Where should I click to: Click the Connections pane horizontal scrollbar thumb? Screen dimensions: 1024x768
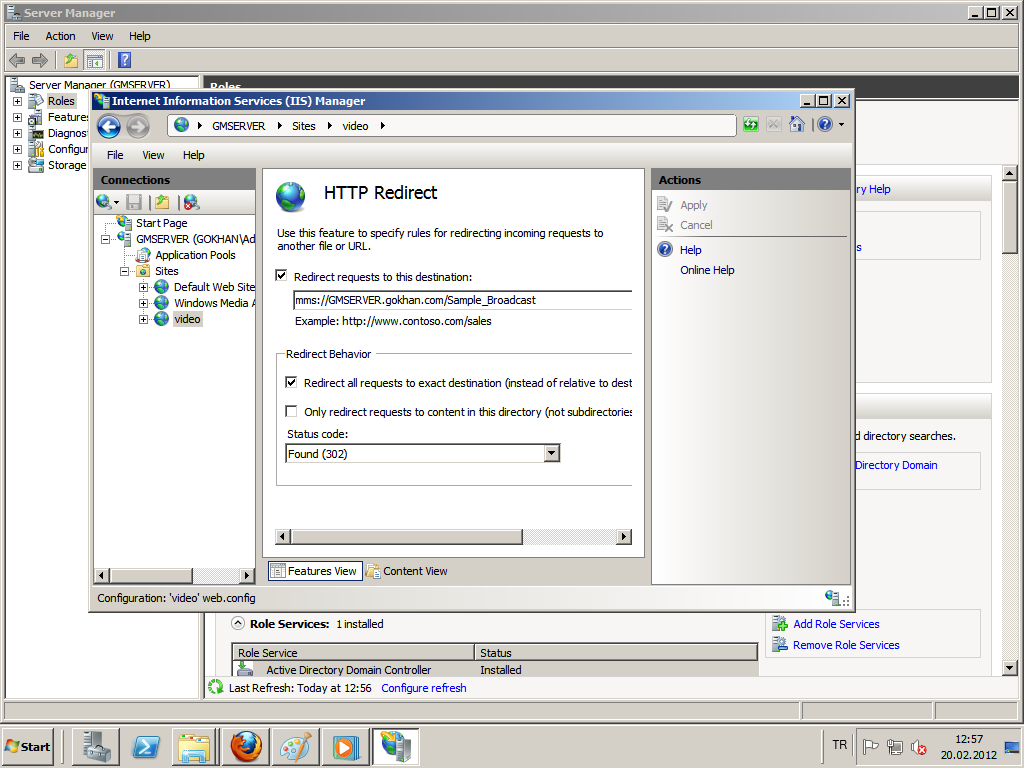pyautogui.click(x=152, y=575)
